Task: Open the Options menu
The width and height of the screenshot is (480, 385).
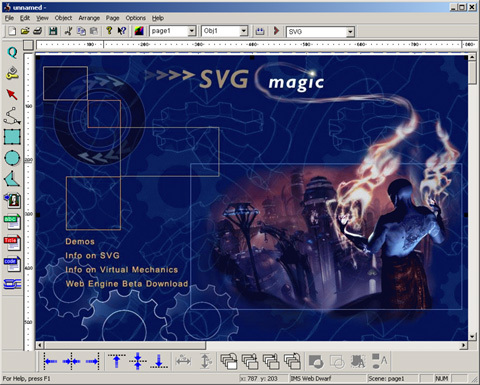Action: 136,18
